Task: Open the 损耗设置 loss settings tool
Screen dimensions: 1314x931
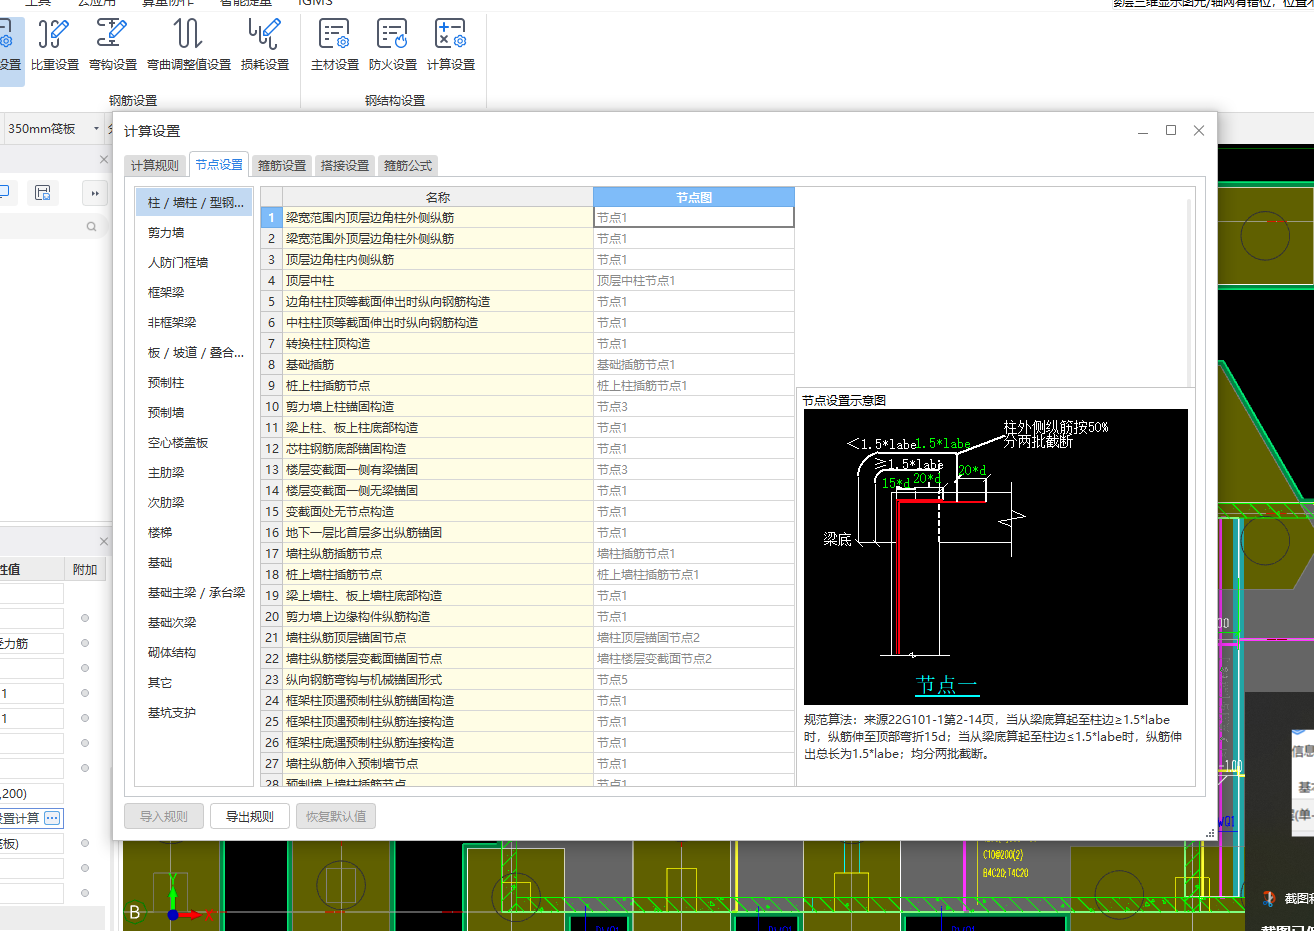Action: pos(264,45)
